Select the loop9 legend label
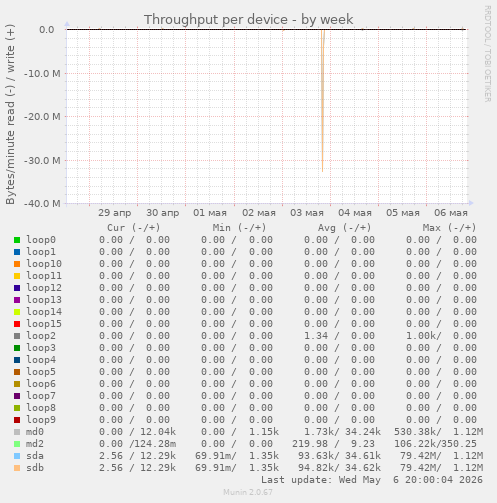 pos(41,420)
